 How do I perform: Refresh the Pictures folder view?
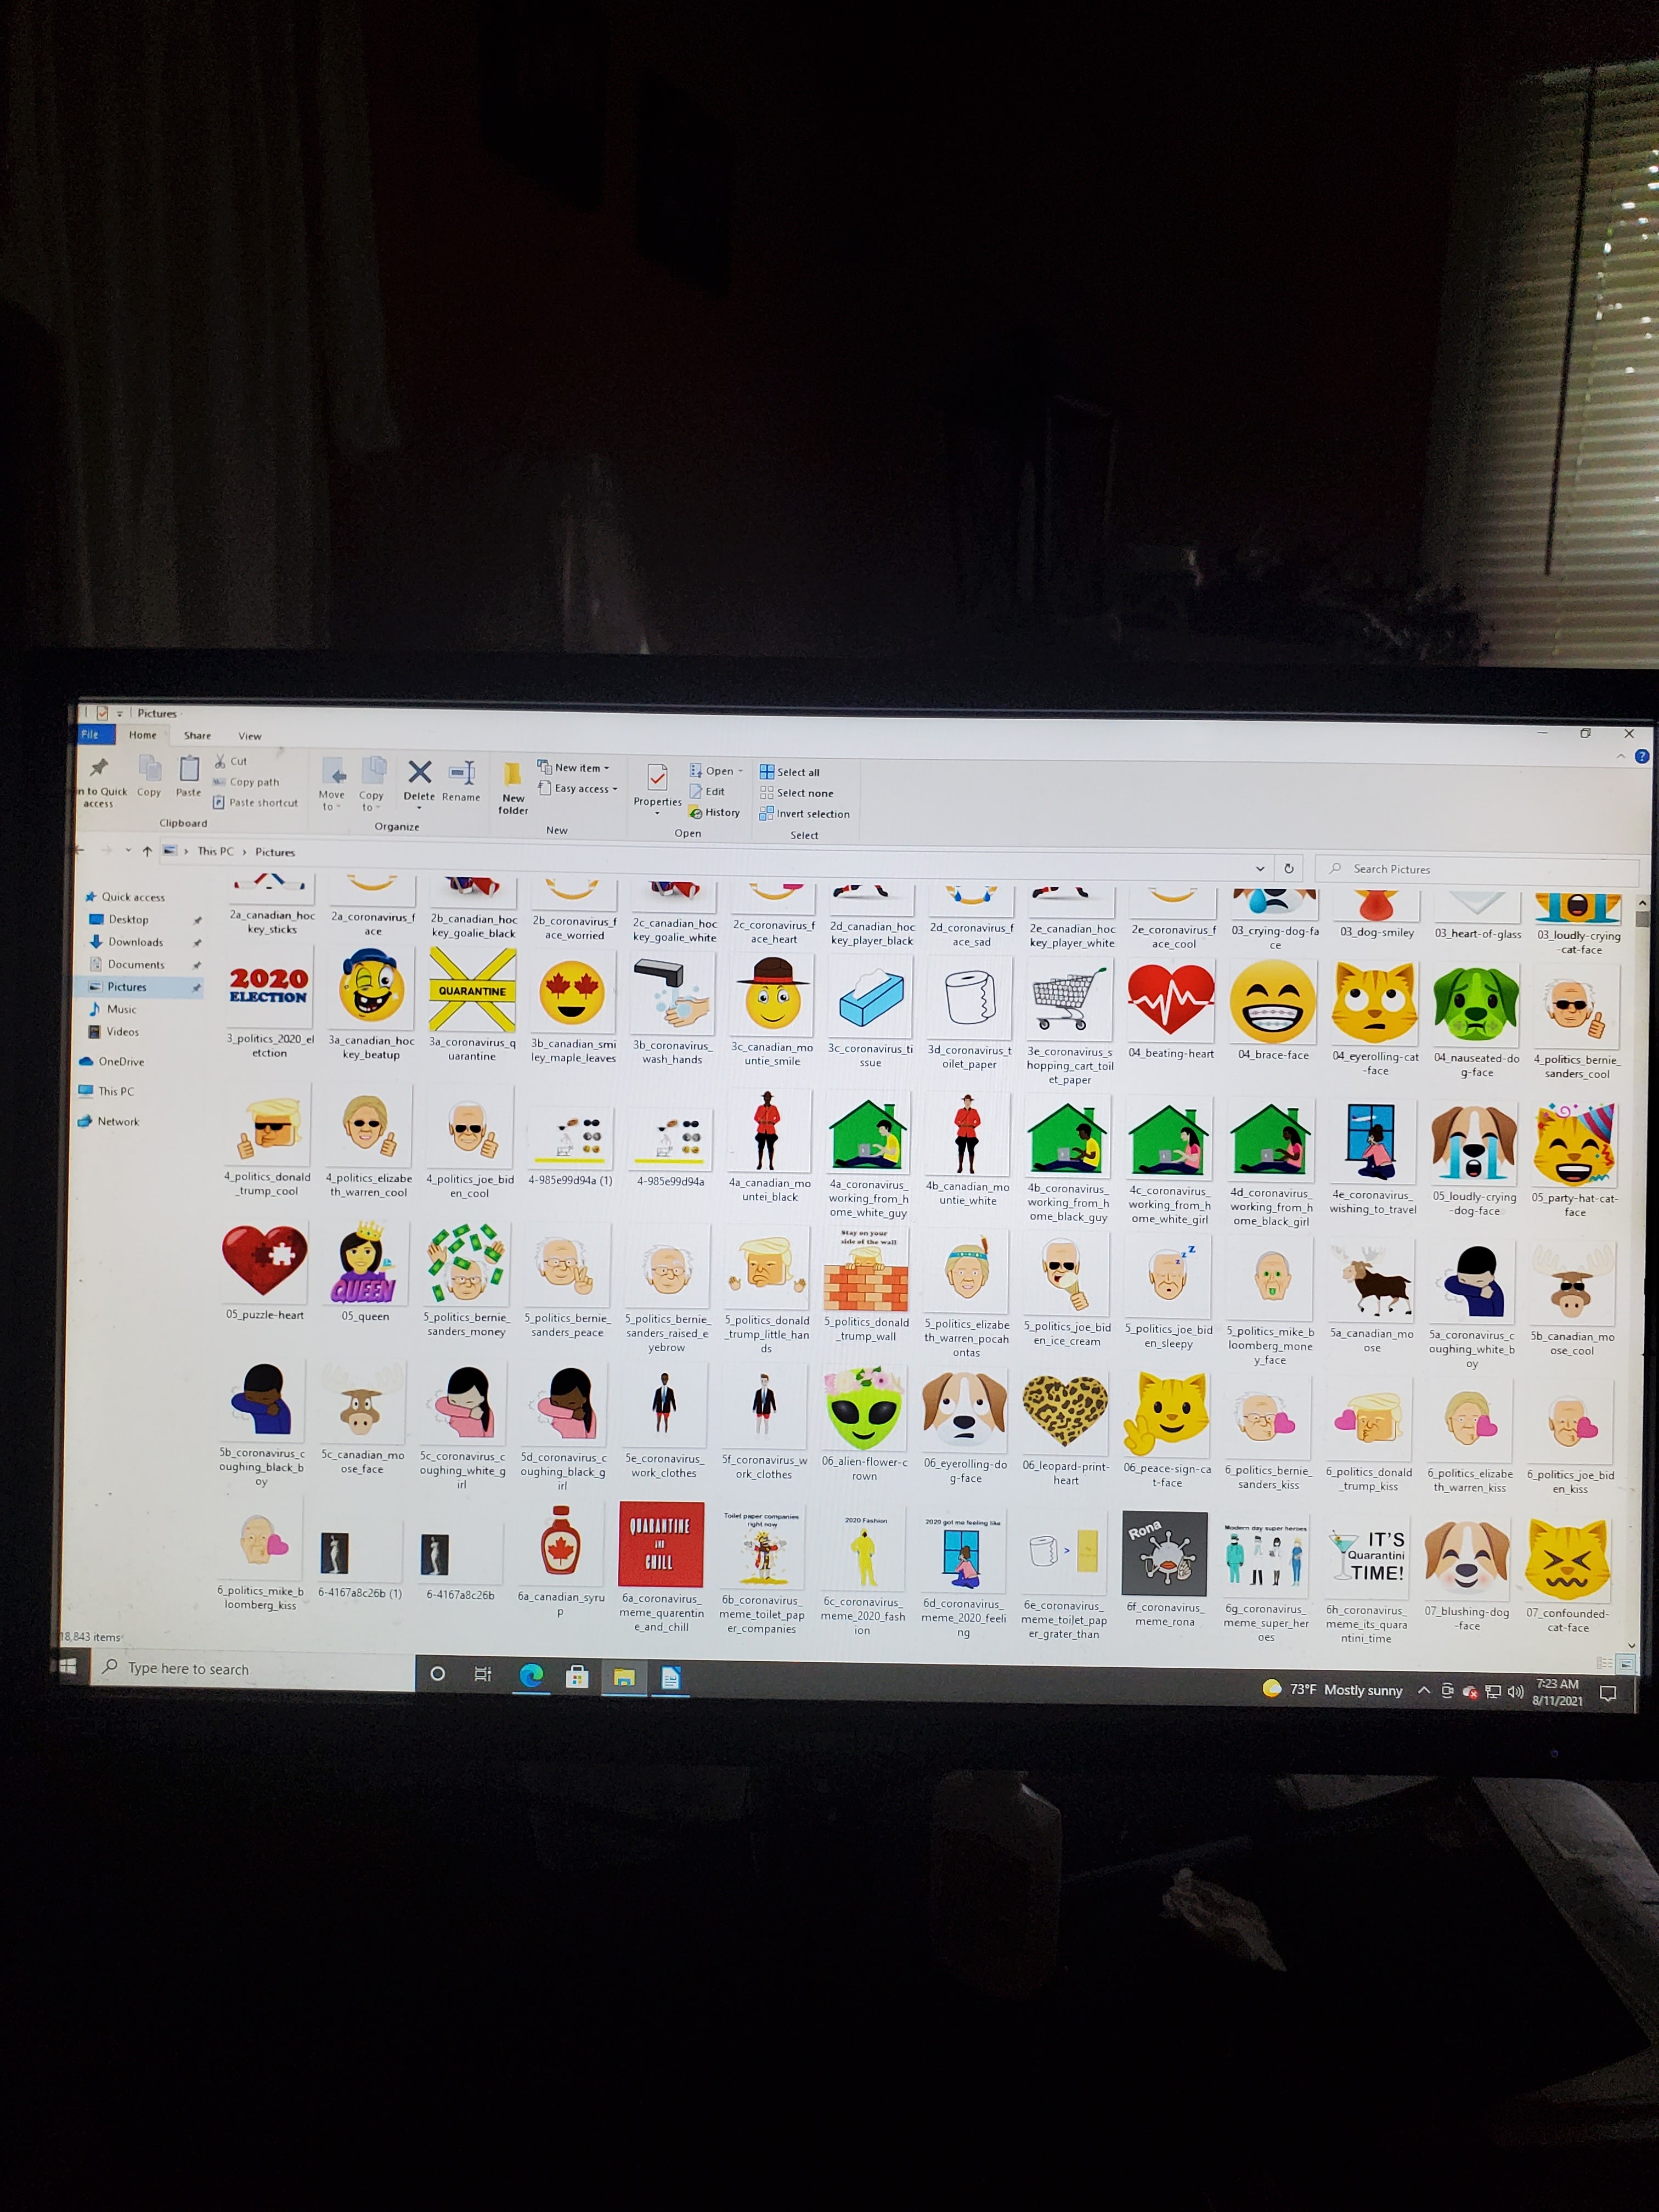pyautogui.click(x=1288, y=868)
